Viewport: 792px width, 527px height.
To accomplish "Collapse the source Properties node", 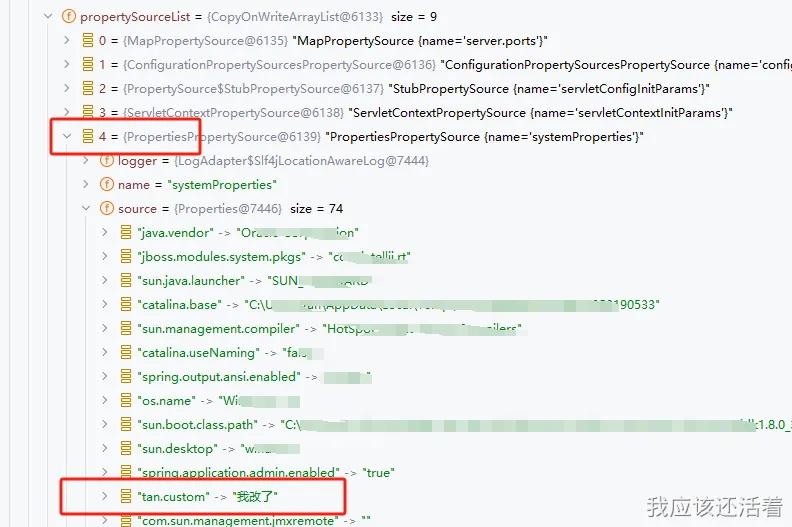I will coord(87,209).
